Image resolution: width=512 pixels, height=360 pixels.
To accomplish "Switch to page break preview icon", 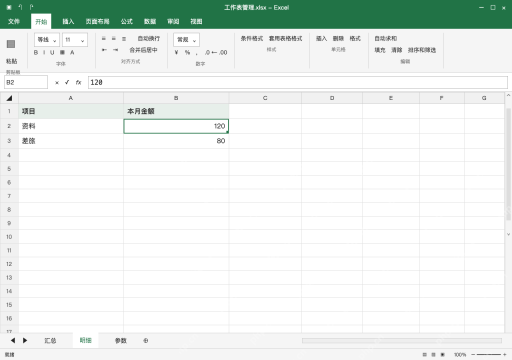I will [443, 355].
